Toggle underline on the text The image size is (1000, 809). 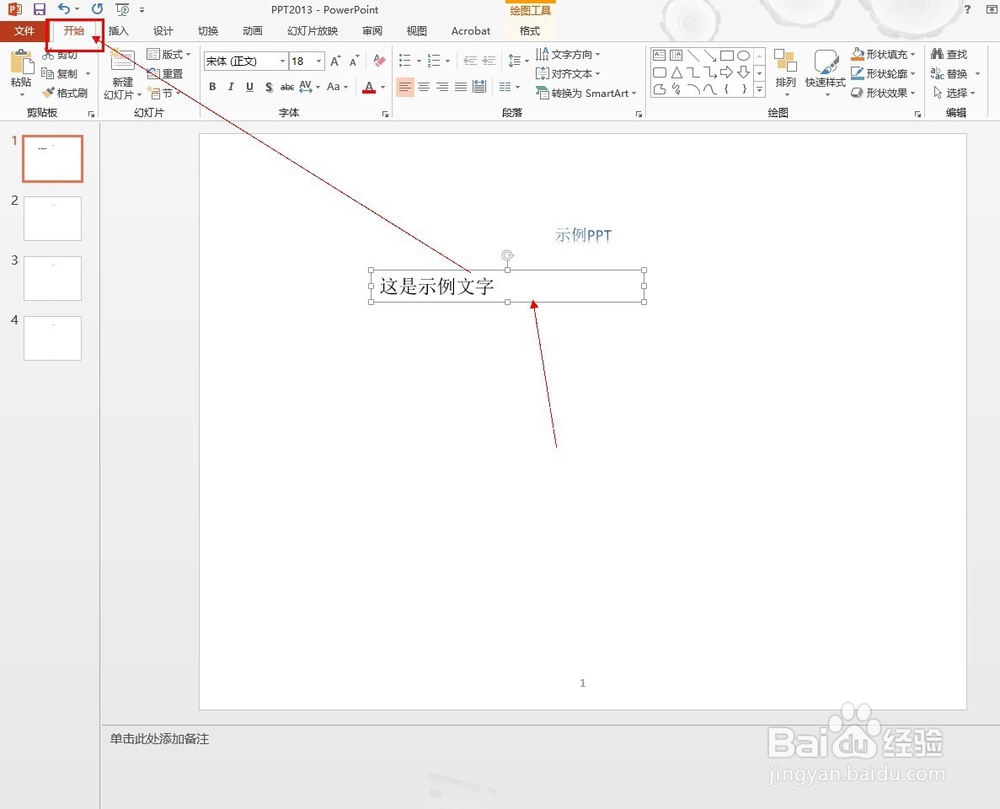click(x=250, y=87)
